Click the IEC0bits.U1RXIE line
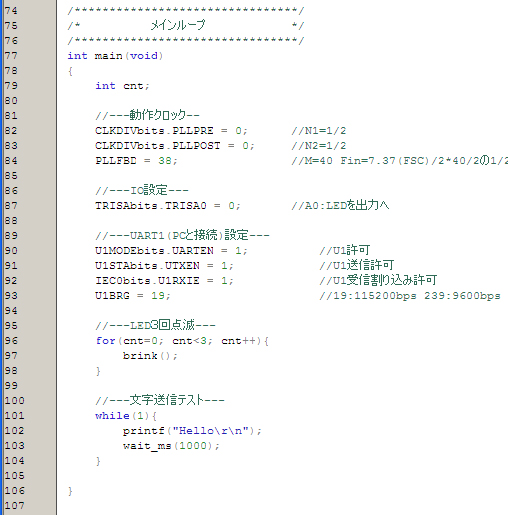The width and height of the screenshot is (508, 515). click(x=164, y=281)
